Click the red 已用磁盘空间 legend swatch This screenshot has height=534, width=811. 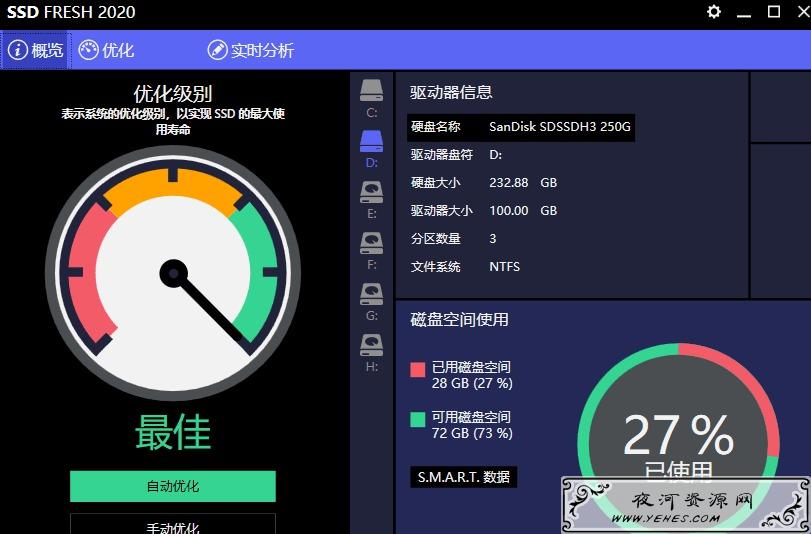pos(417,369)
